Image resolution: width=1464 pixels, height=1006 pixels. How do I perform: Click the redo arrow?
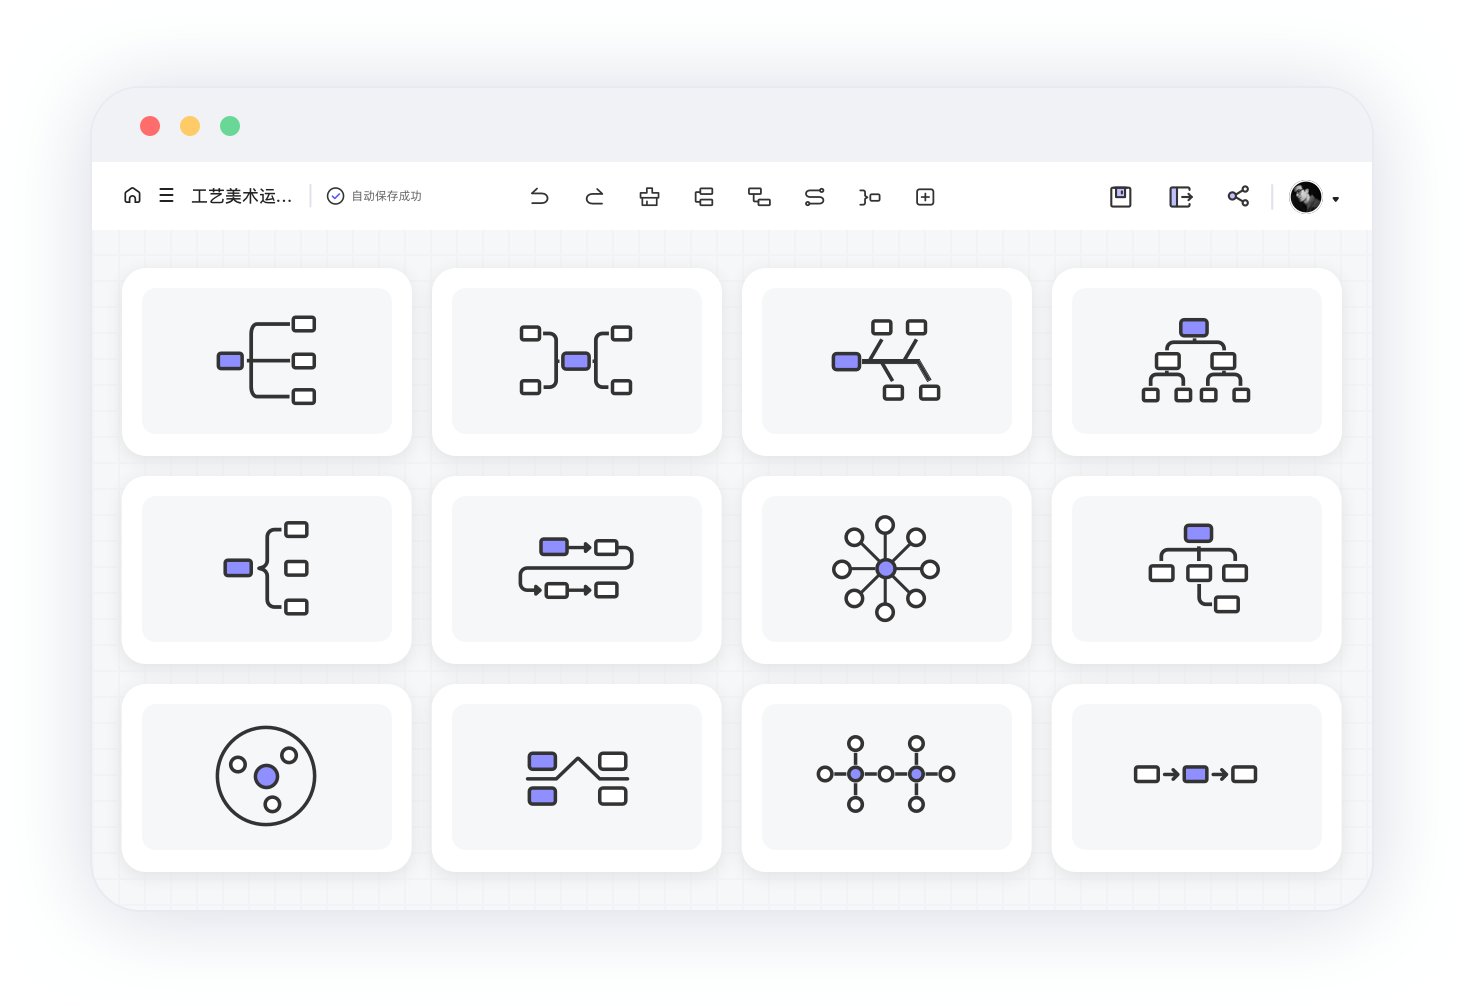[x=594, y=197]
